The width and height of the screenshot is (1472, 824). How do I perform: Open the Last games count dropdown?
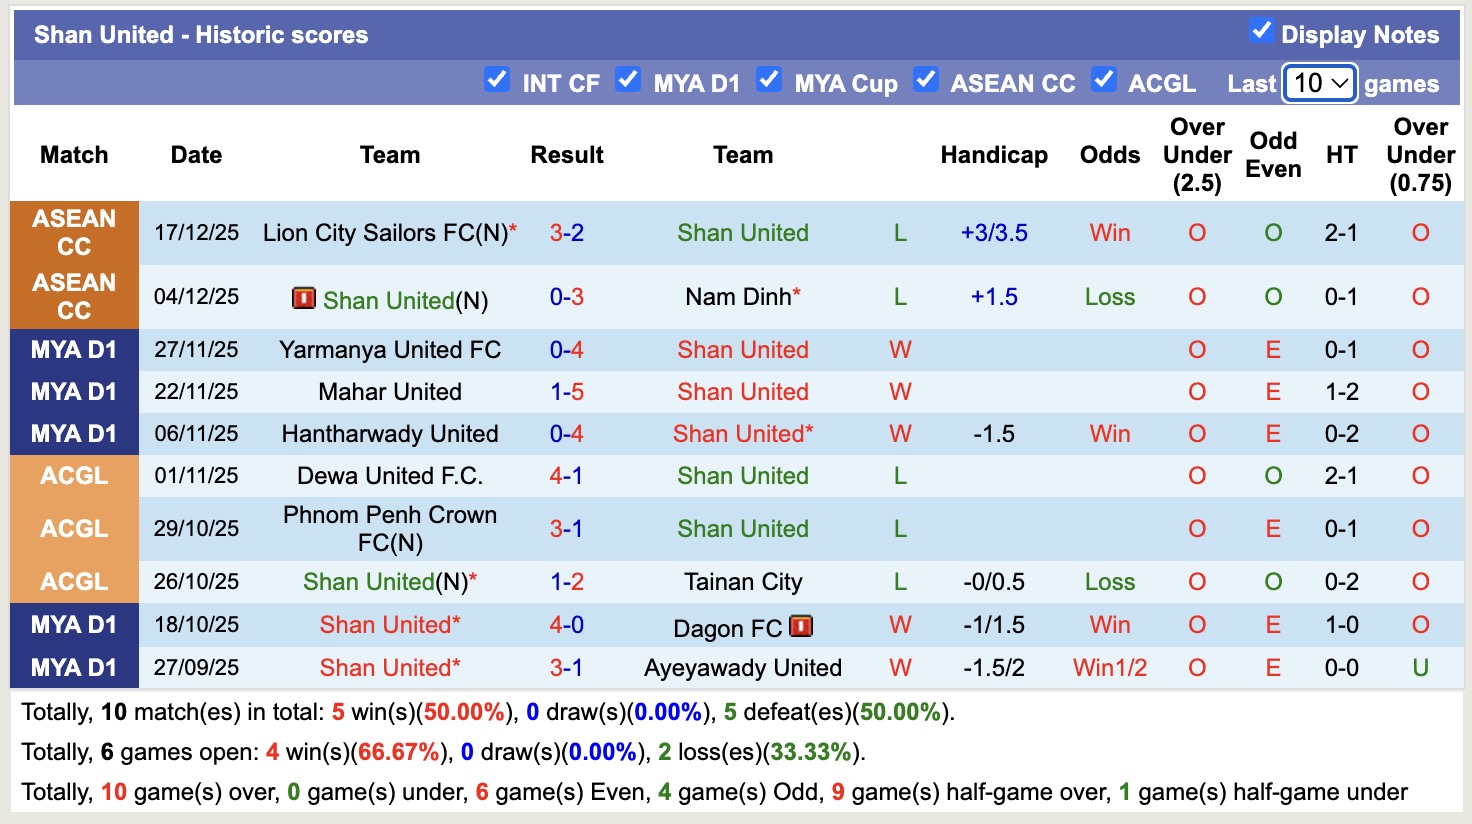[x=1319, y=84]
